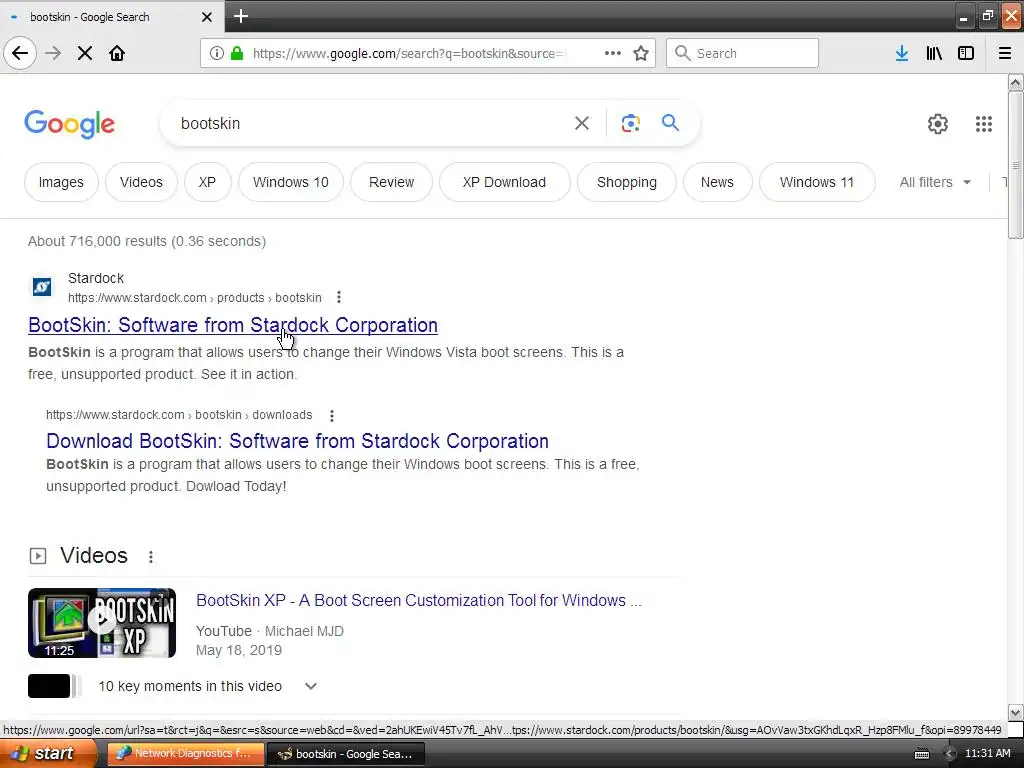
Task: Click the Firefox toolbar Search field
Action: click(x=742, y=53)
